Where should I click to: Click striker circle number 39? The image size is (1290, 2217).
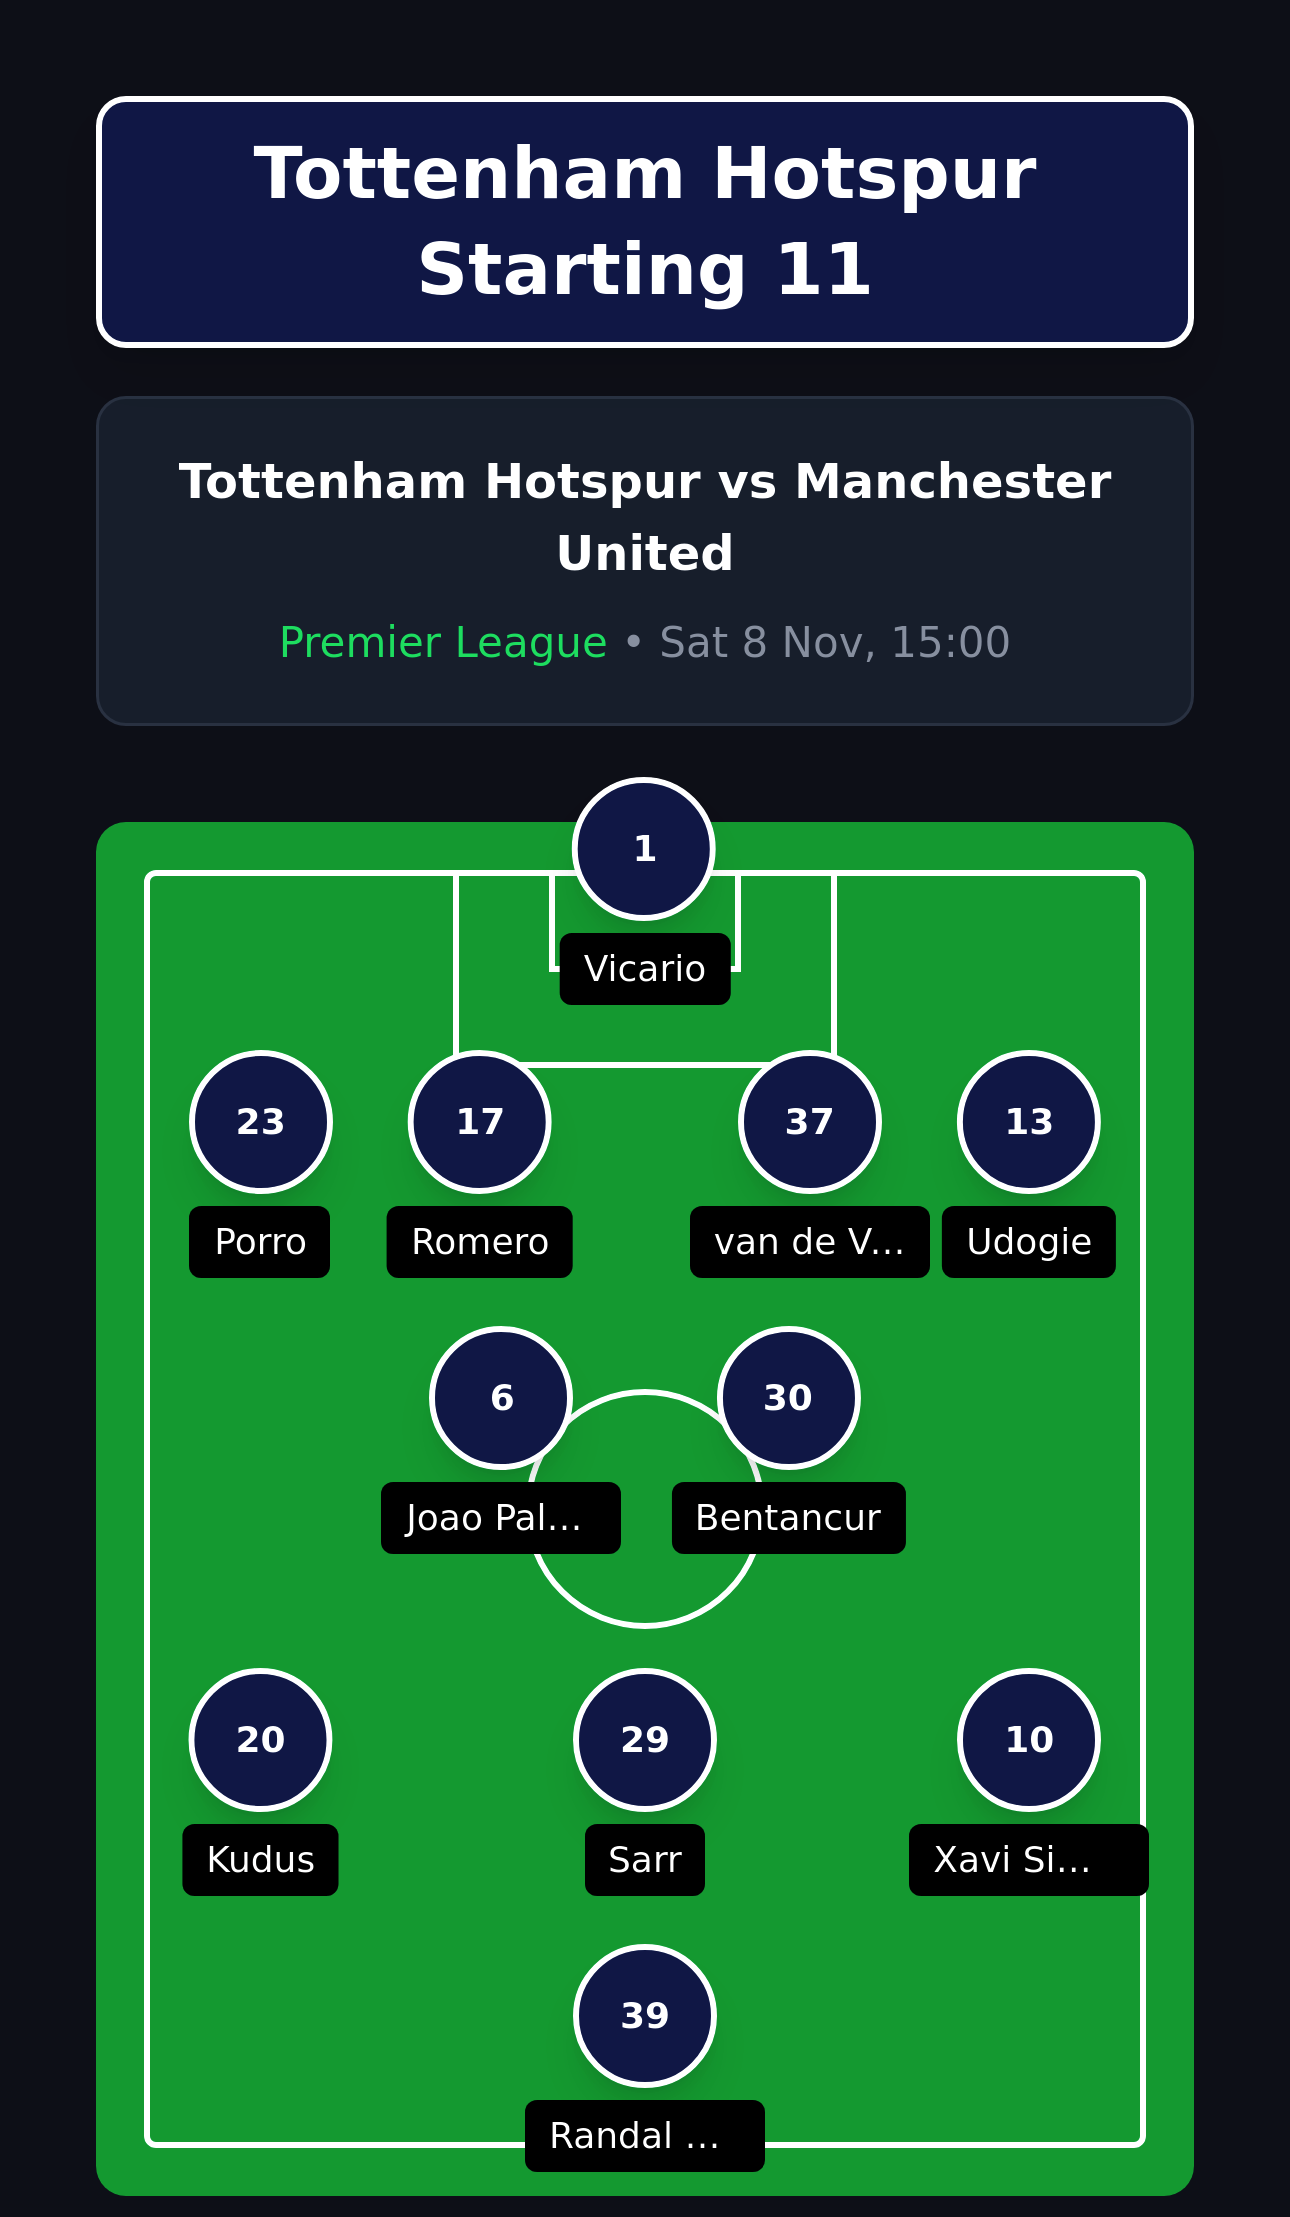pyautogui.click(x=644, y=2015)
